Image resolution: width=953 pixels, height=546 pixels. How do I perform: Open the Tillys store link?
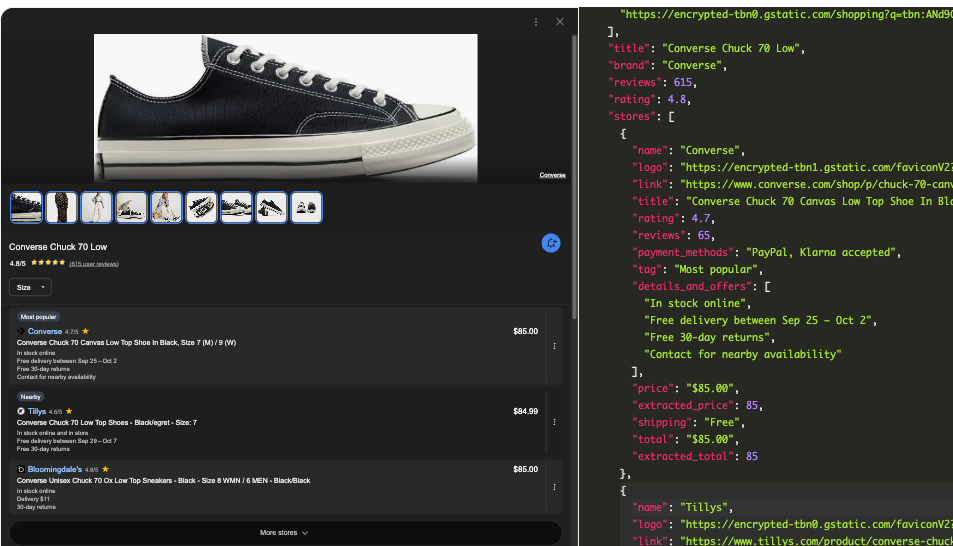(37, 411)
